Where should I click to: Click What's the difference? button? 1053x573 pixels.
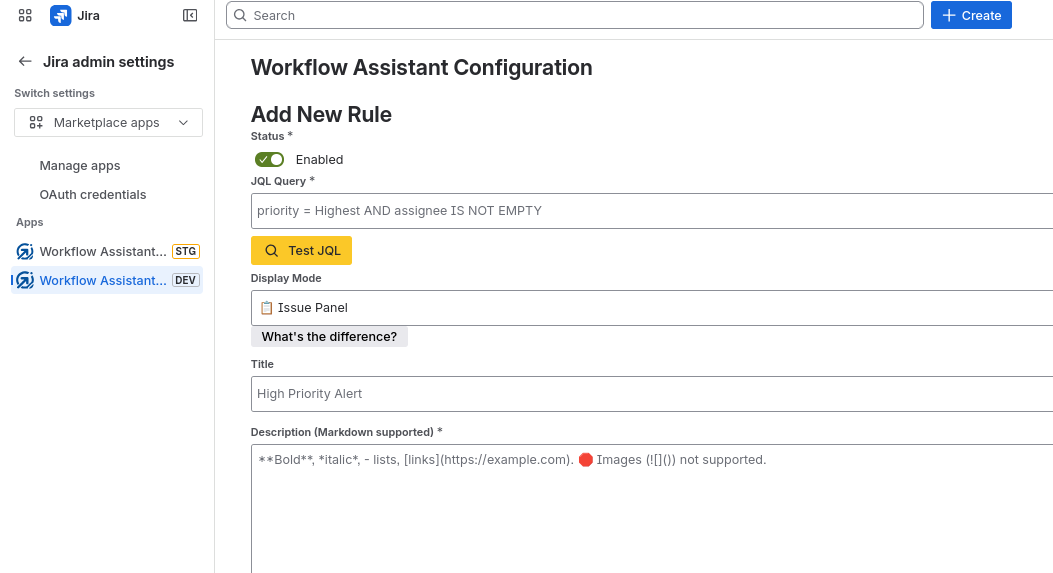pos(329,337)
